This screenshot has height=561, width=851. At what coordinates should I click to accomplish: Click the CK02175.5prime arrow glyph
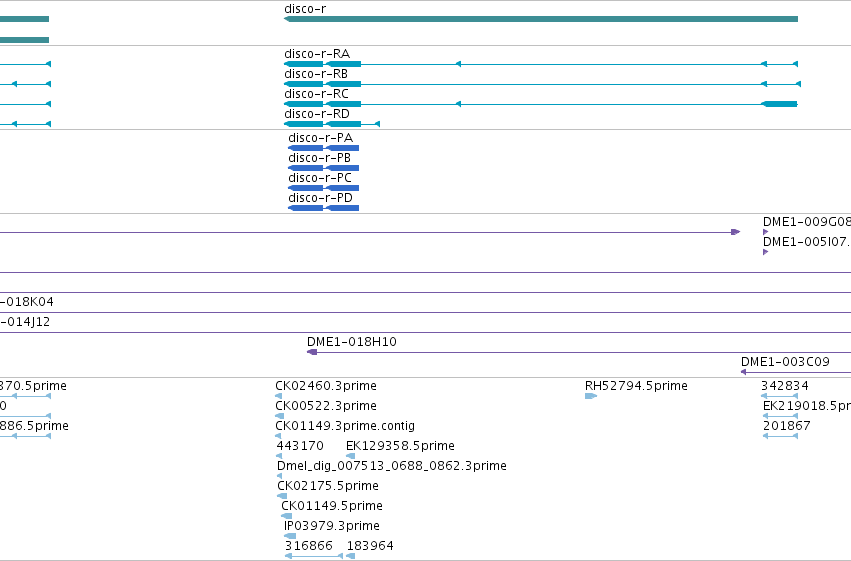click(x=282, y=496)
